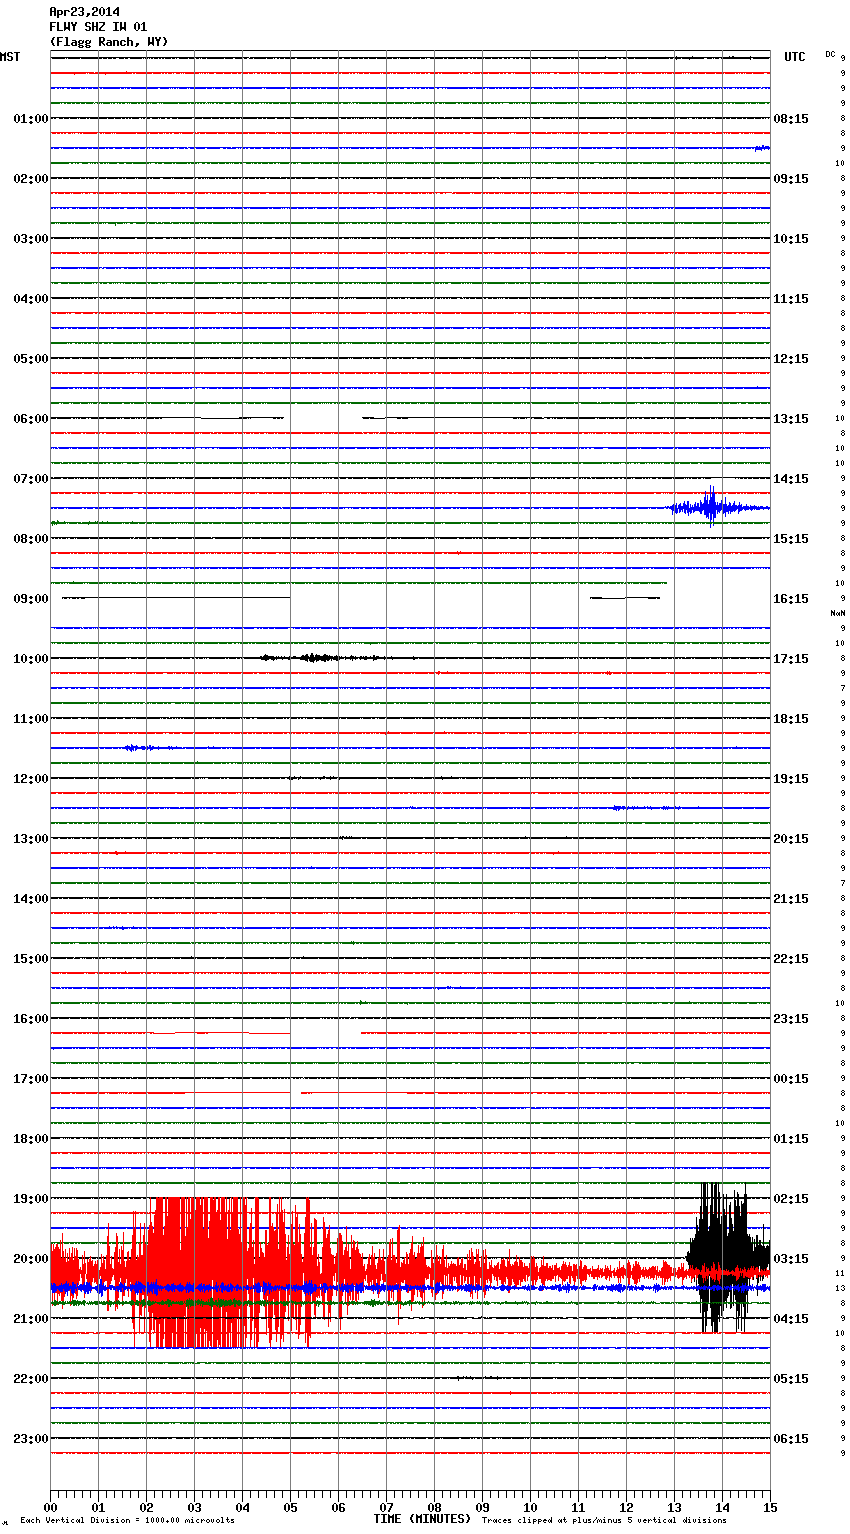Click the 14:15 UTC label
Image resolution: width=850 pixels, height=1534 pixels.
tap(791, 479)
